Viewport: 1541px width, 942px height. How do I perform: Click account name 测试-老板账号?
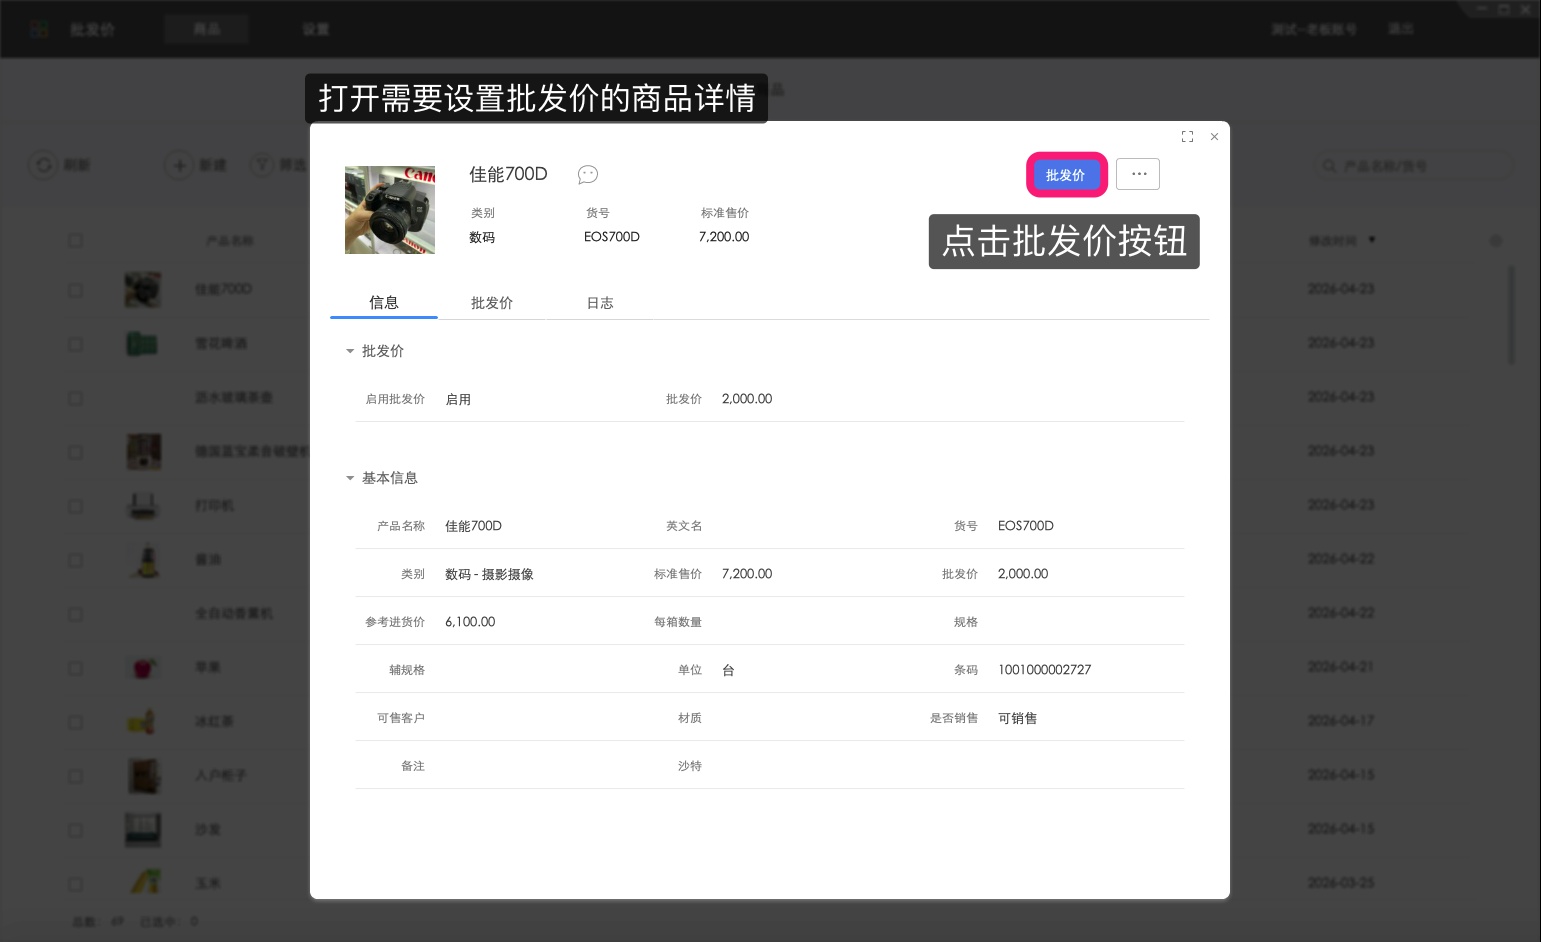1314,29
